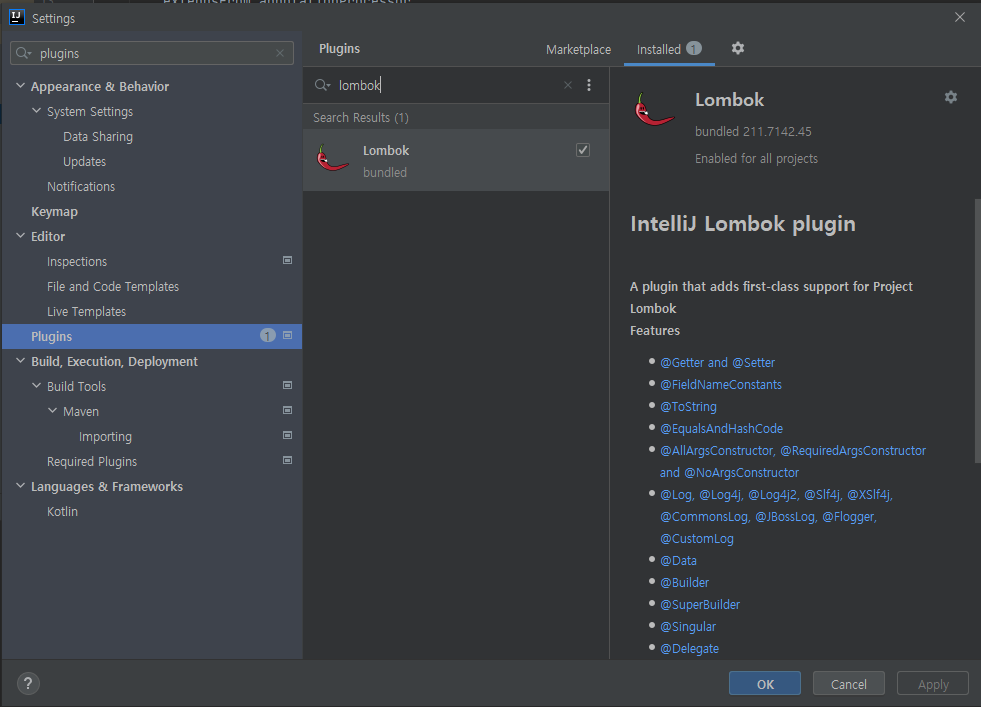Open Maven Importing settings
Viewport: 981px width, 707px height.
coord(105,437)
